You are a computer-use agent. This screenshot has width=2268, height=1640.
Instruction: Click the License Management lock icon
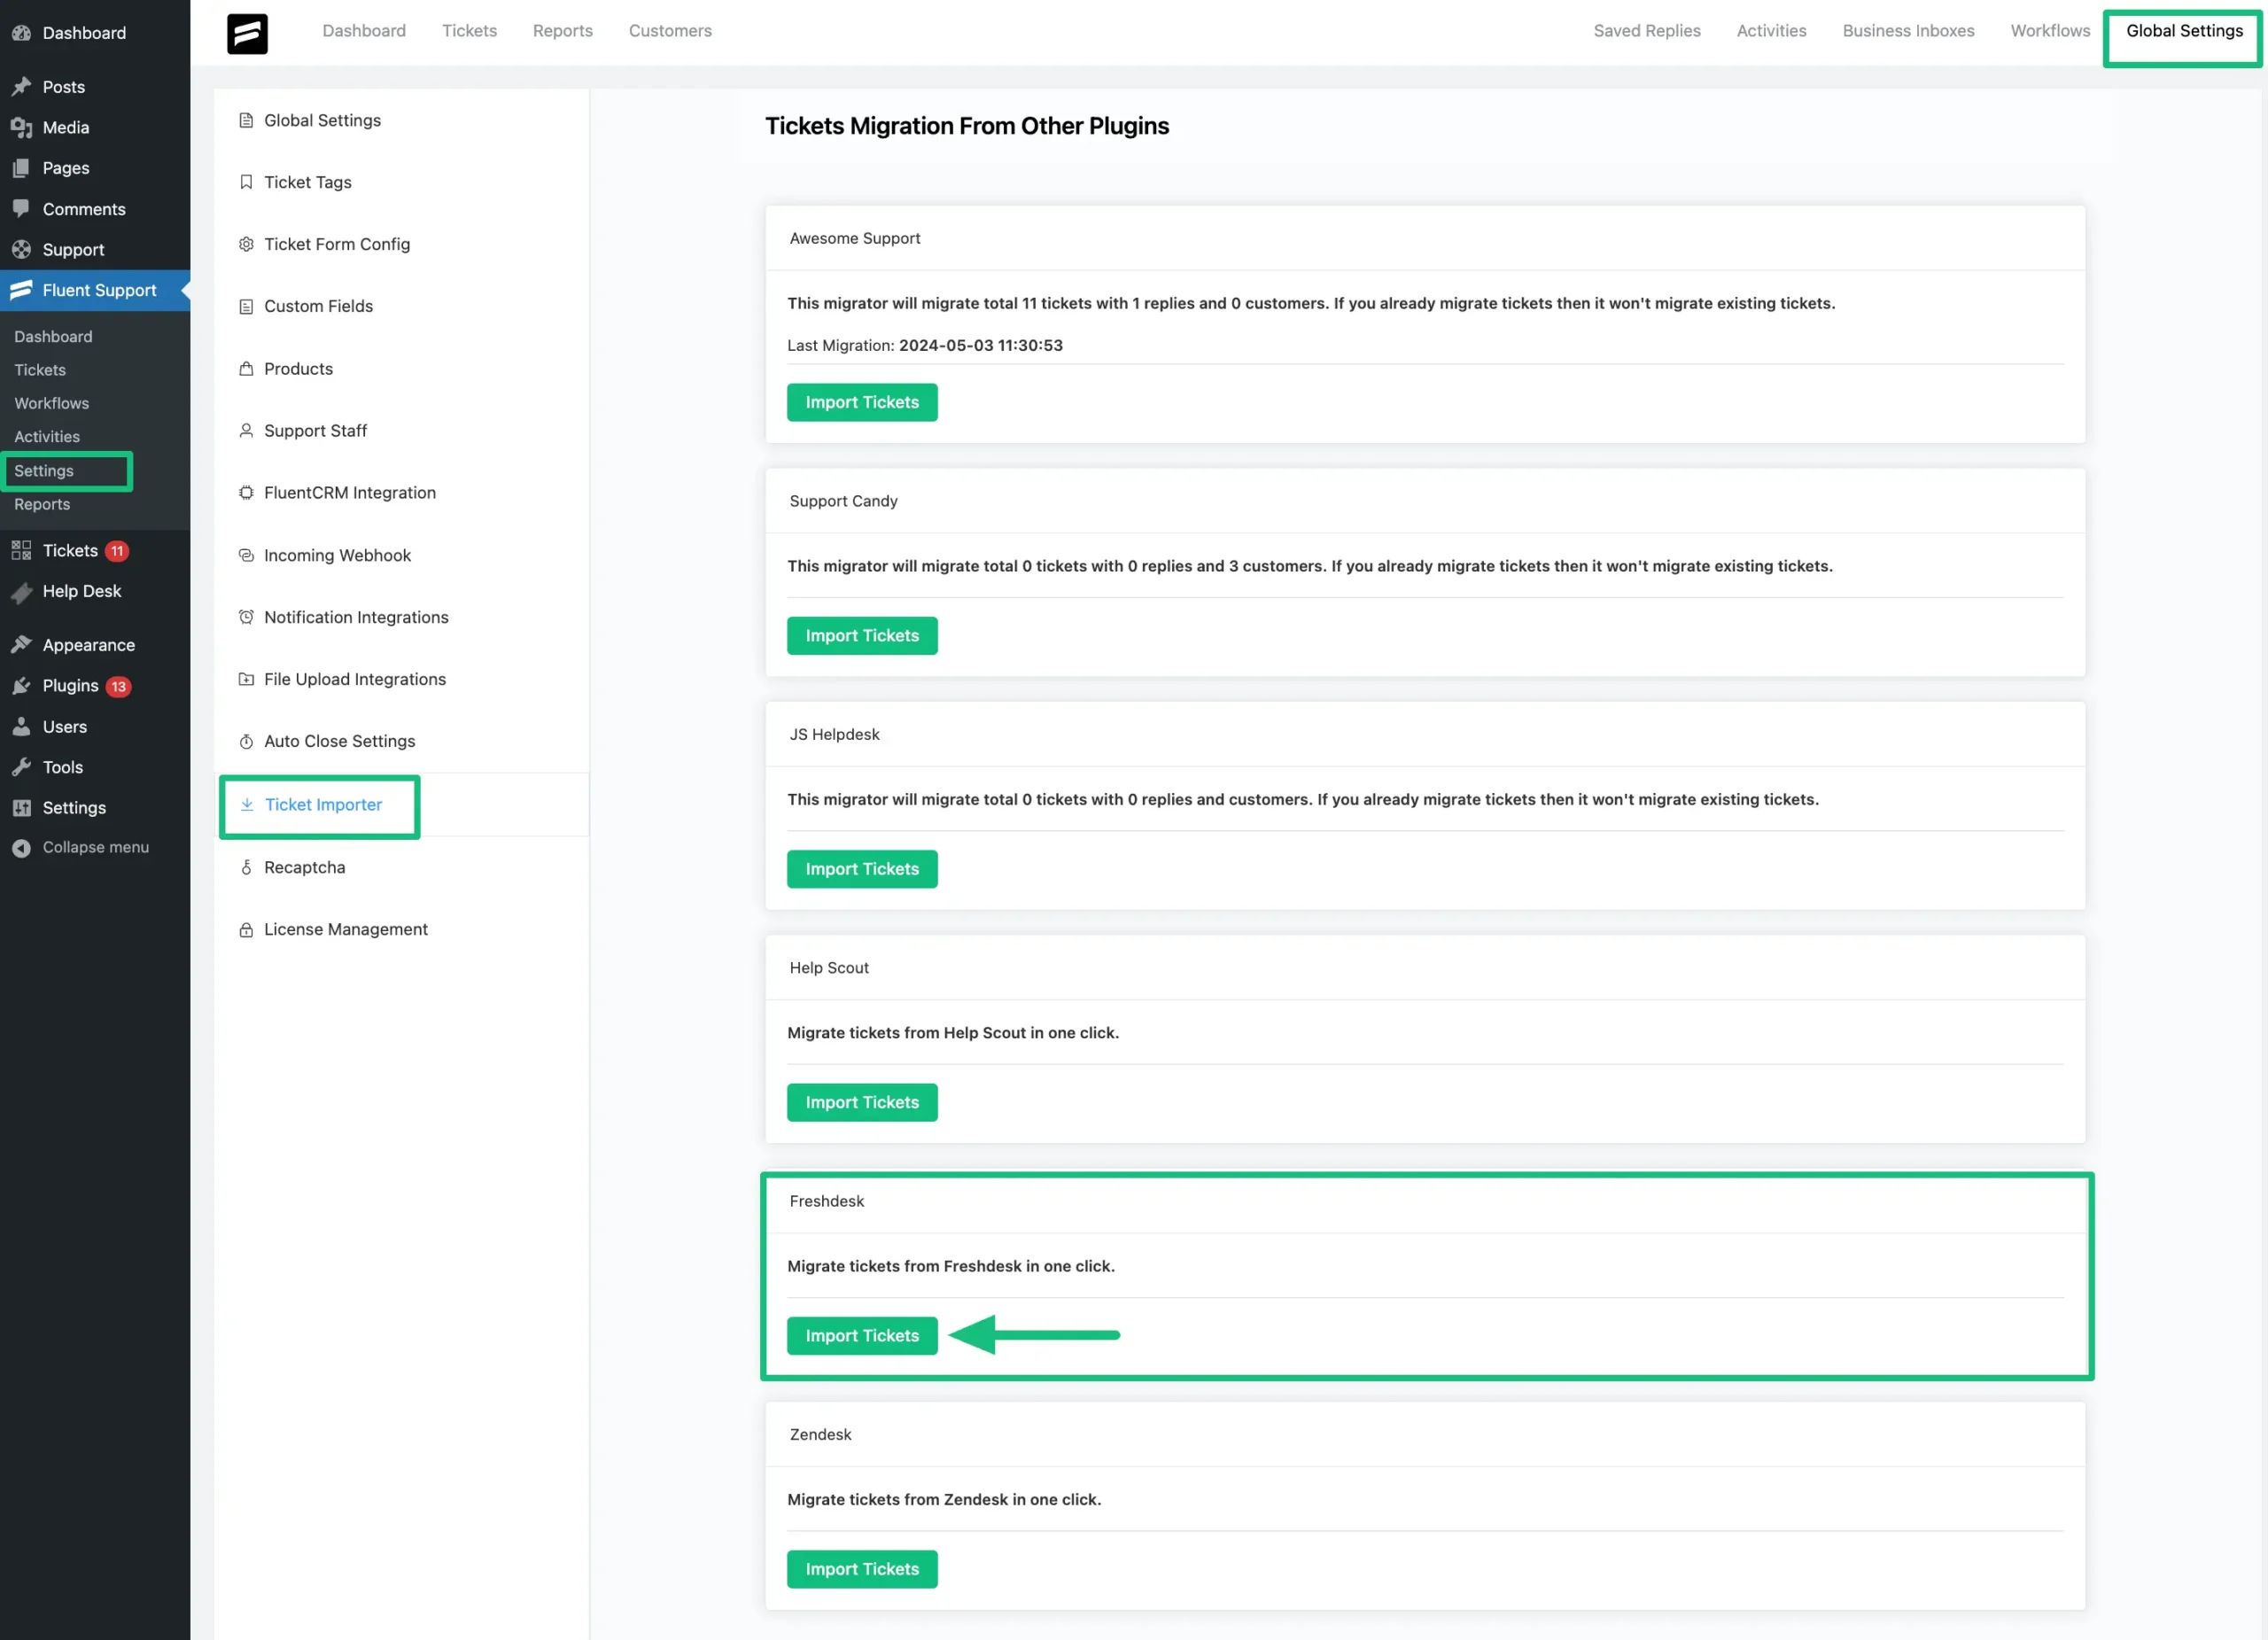[x=246, y=930]
